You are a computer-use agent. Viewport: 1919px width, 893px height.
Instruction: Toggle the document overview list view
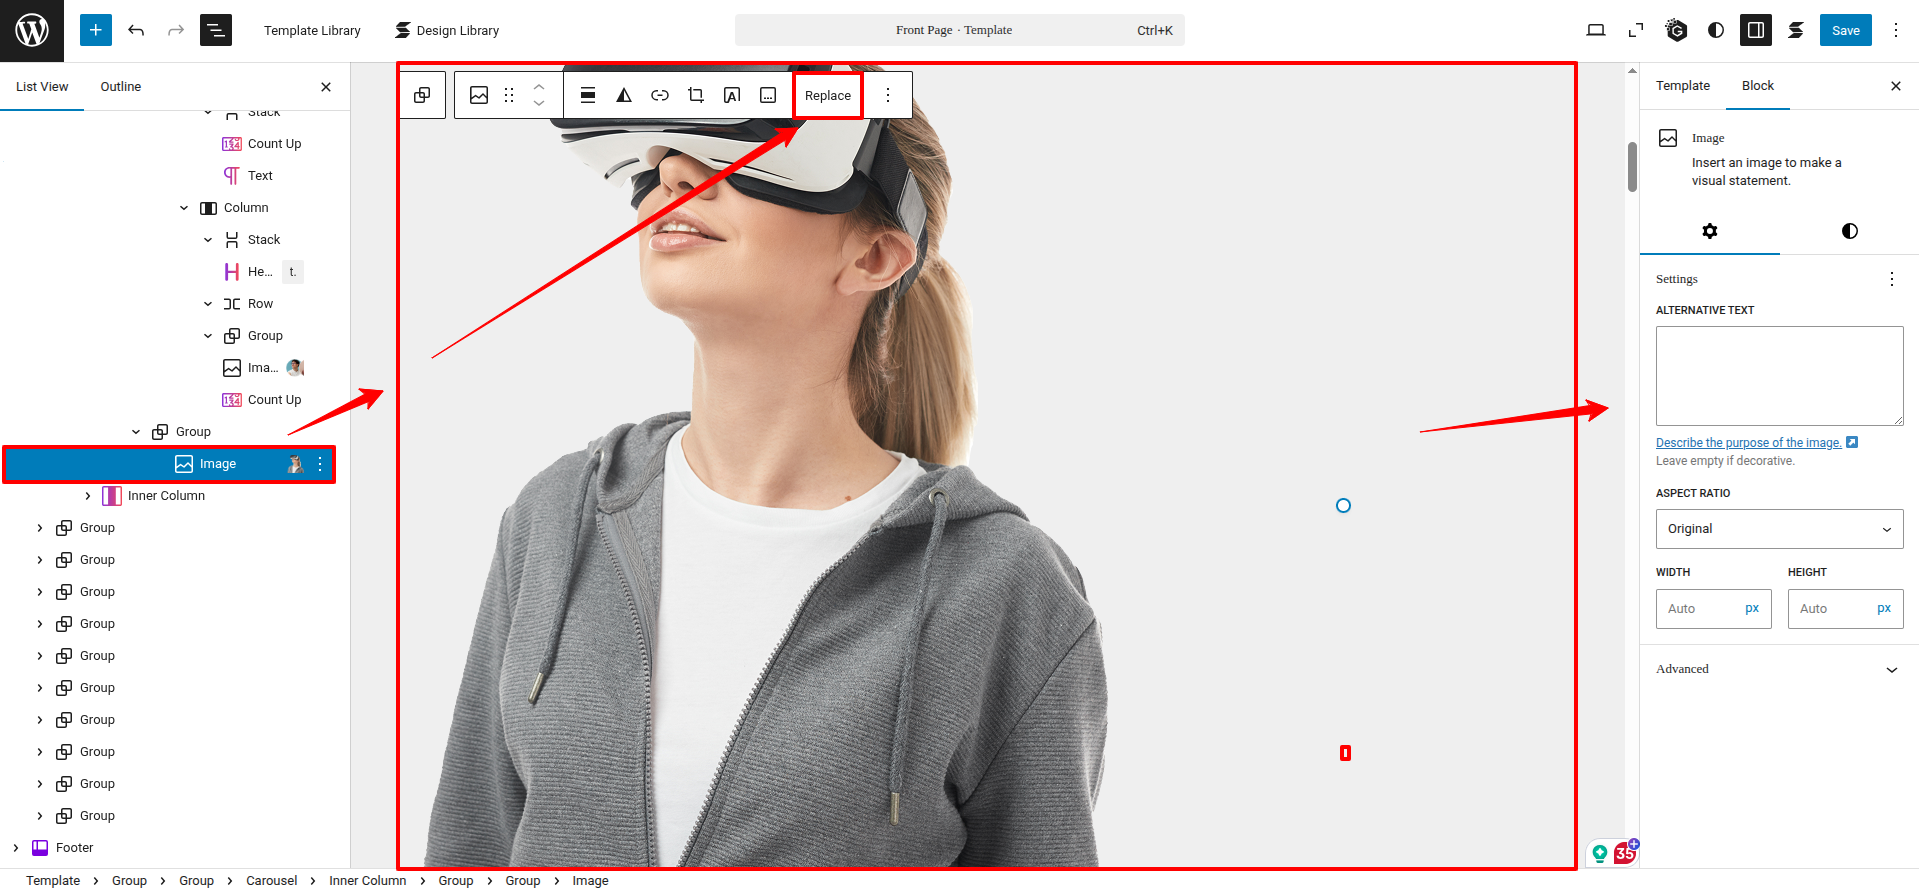[x=216, y=30]
